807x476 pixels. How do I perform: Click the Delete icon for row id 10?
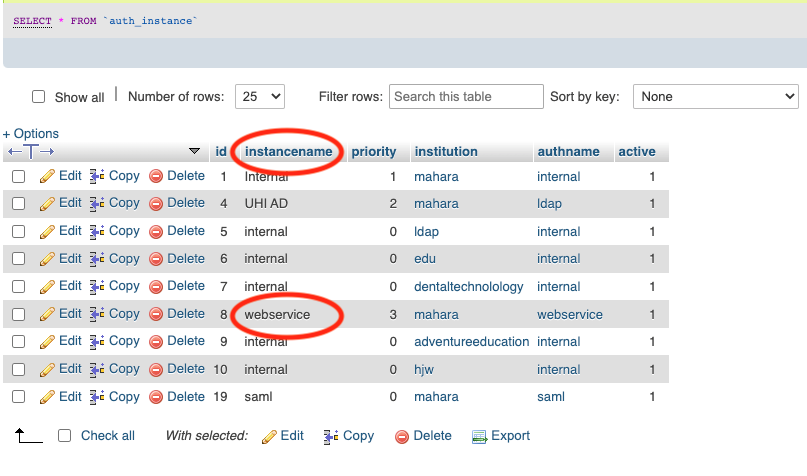click(156, 369)
